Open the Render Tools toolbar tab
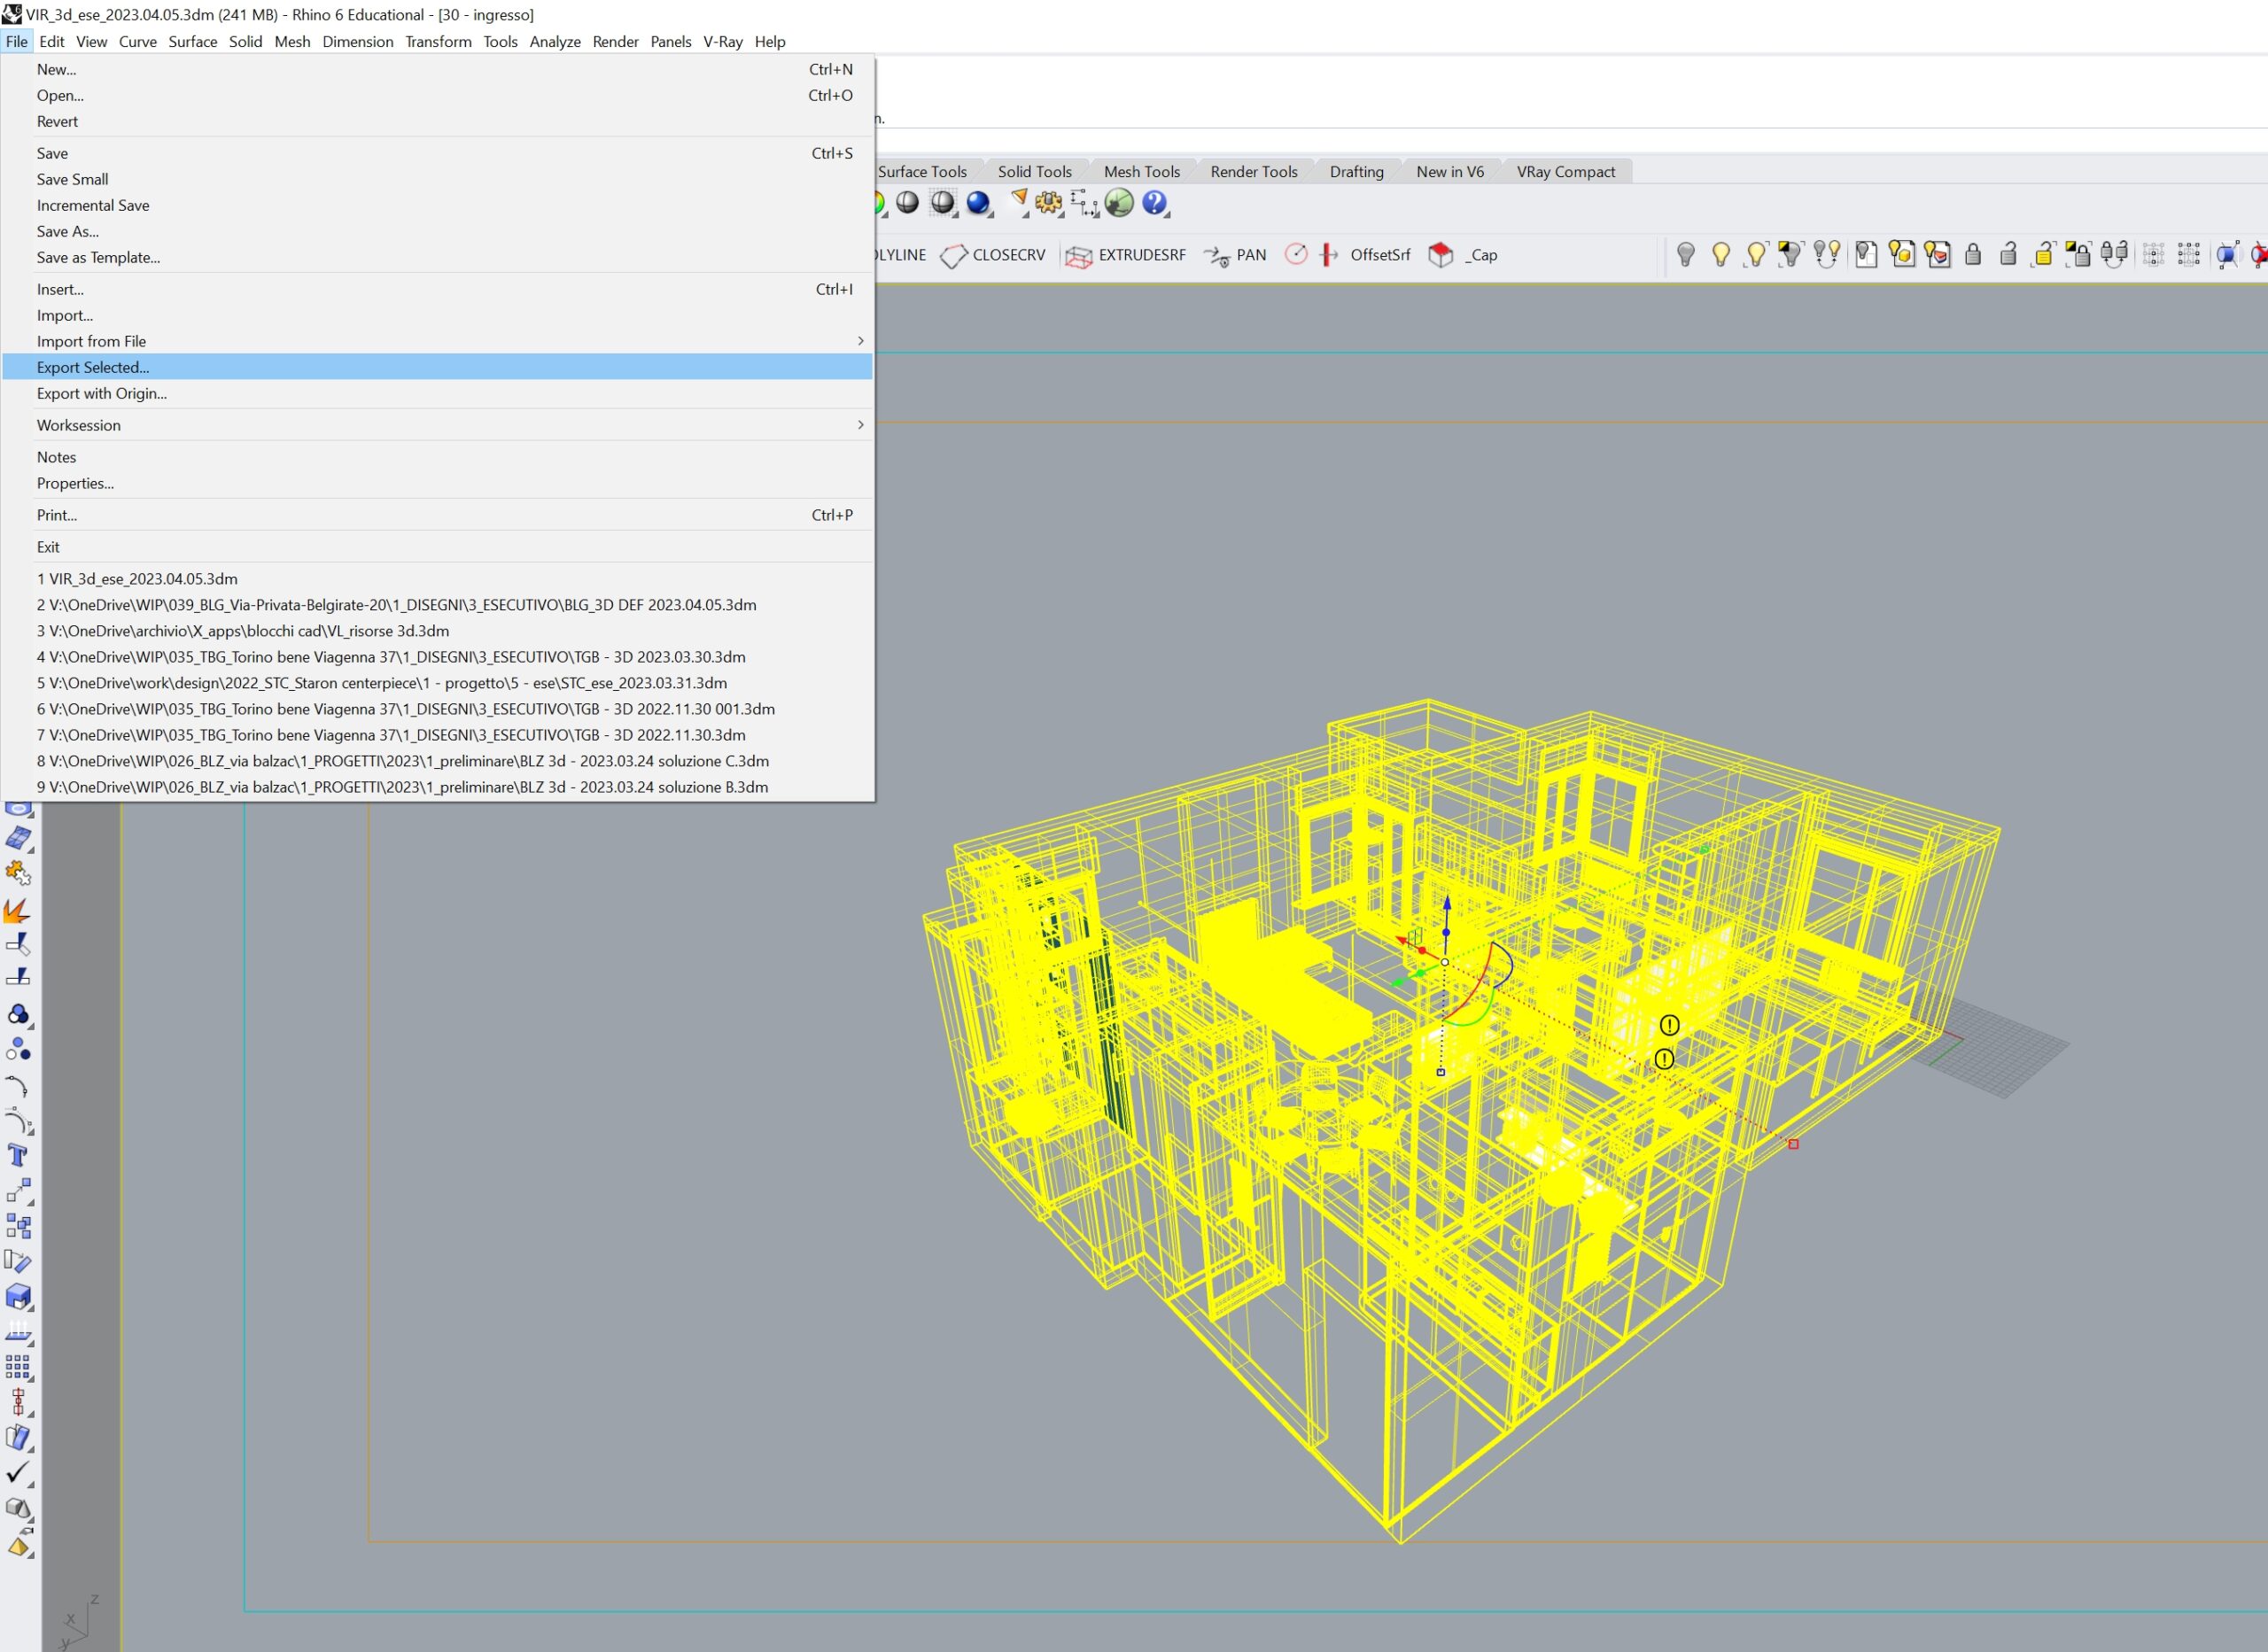2268x1652 pixels. tap(1253, 171)
